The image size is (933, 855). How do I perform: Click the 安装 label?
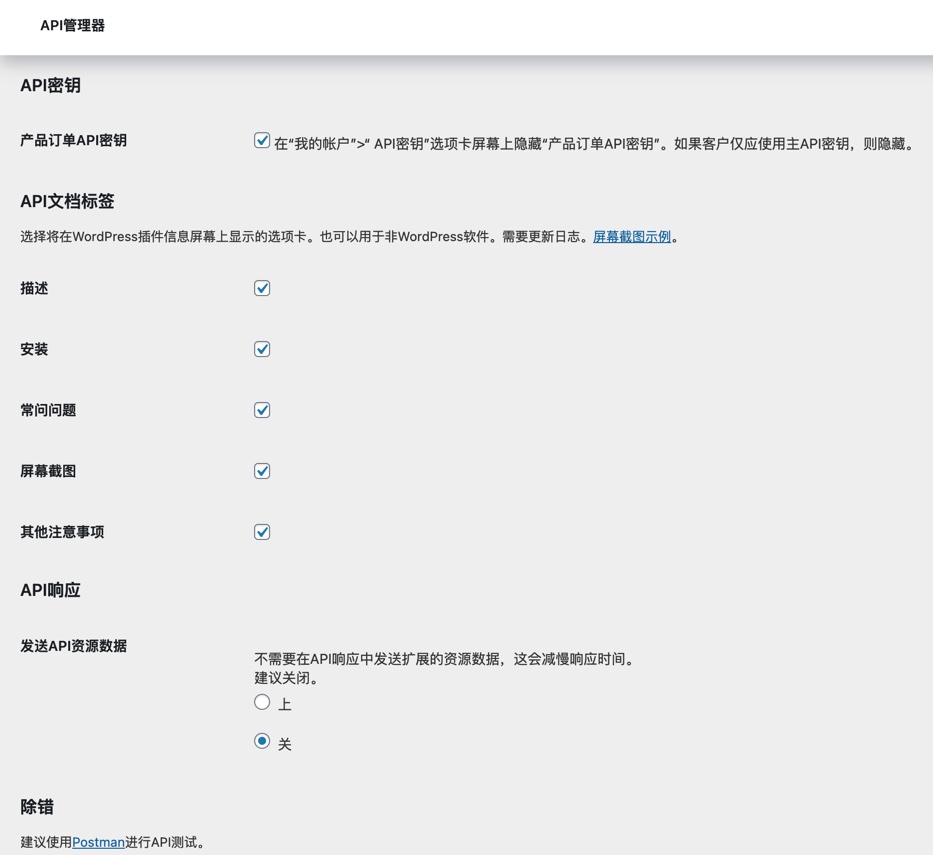click(x=34, y=349)
